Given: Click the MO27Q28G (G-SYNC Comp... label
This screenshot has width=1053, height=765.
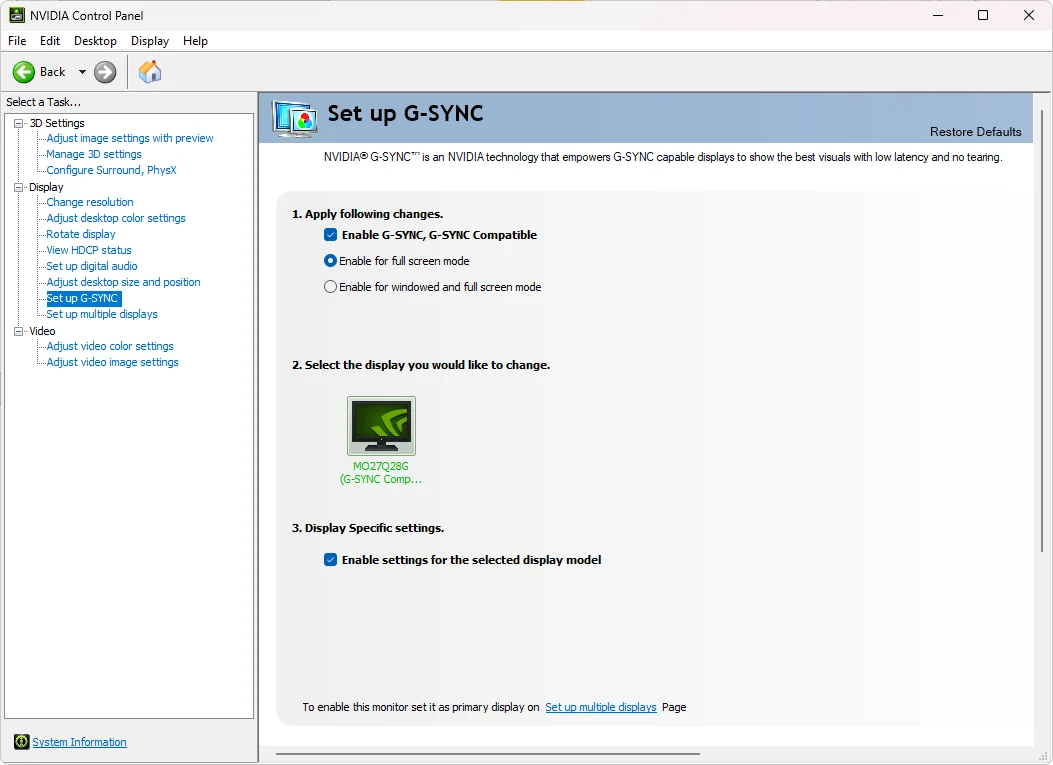Looking at the screenshot, I should pyautogui.click(x=381, y=473).
